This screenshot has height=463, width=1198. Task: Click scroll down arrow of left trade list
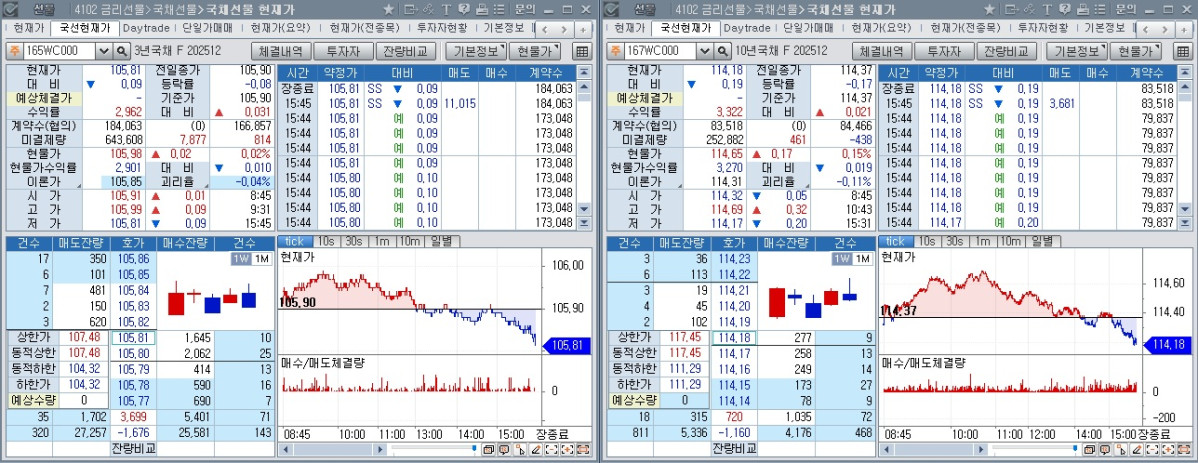point(584,209)
